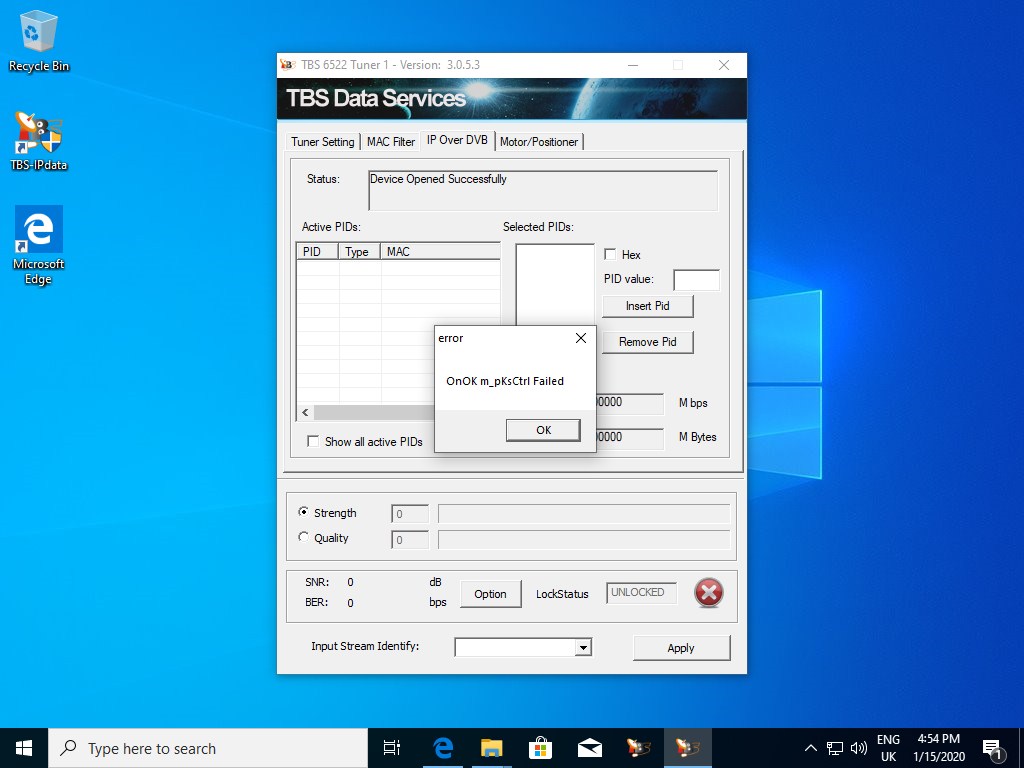Click the taskbar search box
This screenshot has width=1024, height=768.
coord(208,748)
